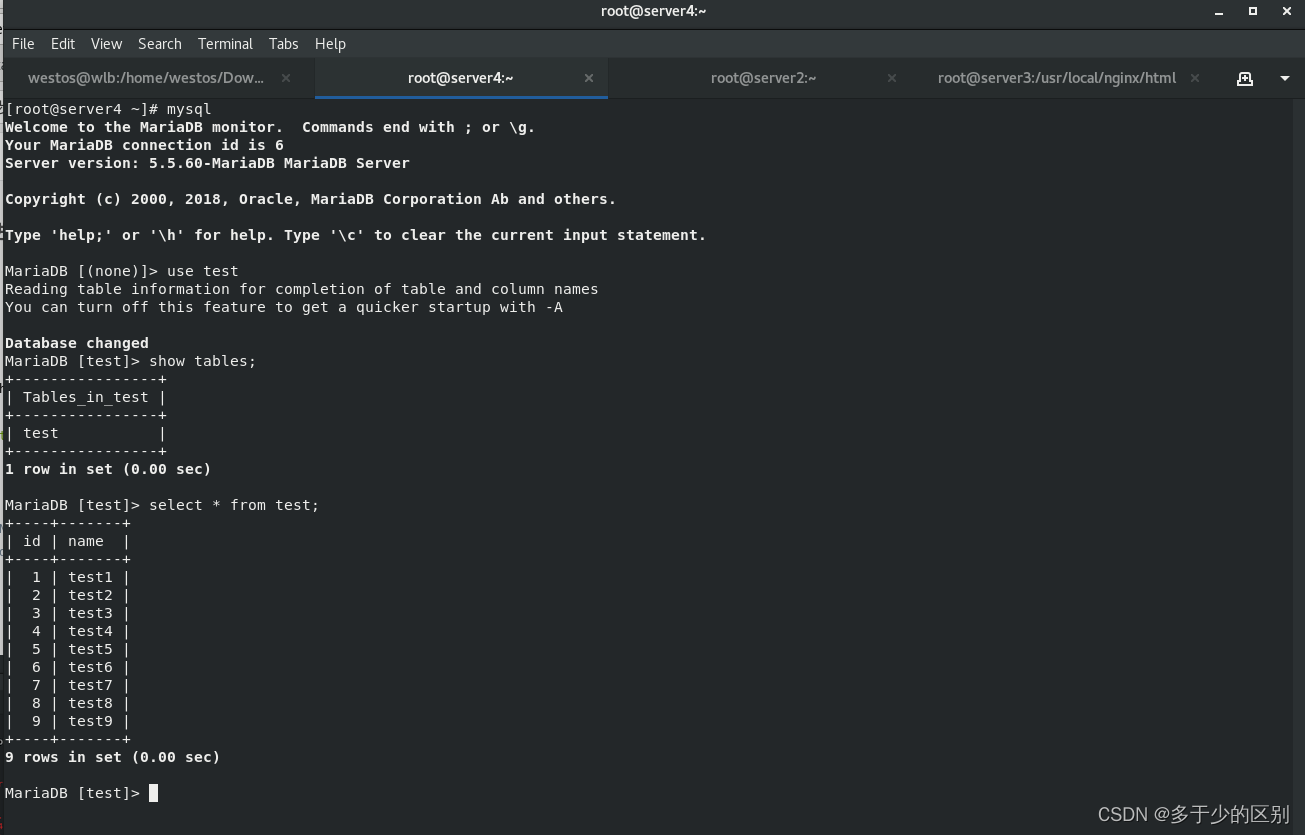This screenshot has width=1305, height=835.
Task: Maximize the terminal window
Action: pos(1253,12)
